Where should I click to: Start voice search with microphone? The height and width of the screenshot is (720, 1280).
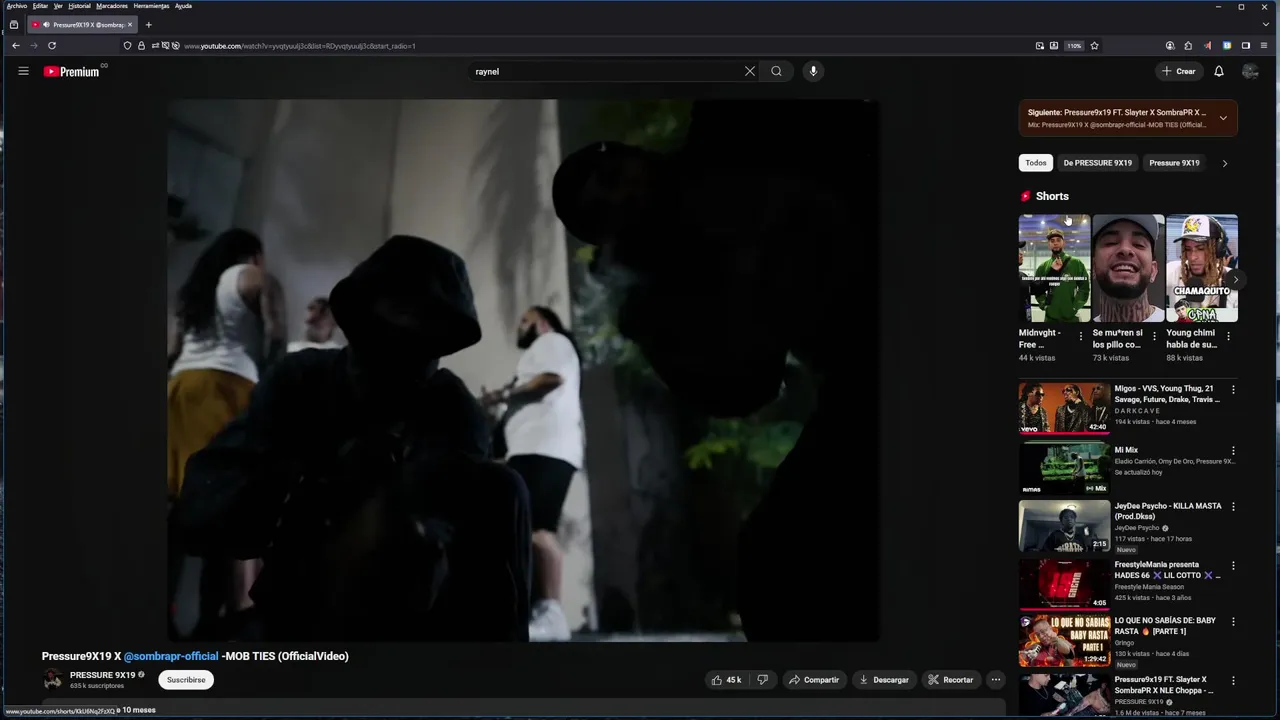(x=813, y=71)
